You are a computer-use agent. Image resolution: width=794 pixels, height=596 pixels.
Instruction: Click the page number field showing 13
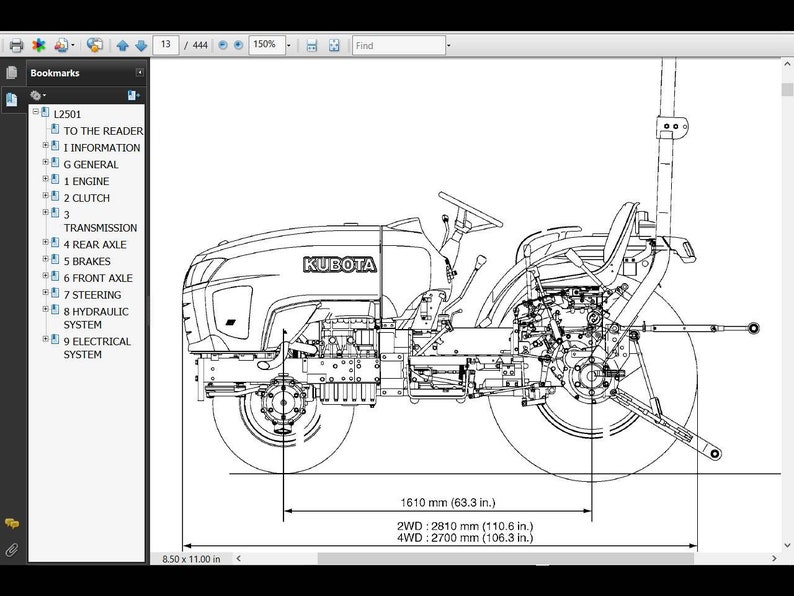[166, 45]
